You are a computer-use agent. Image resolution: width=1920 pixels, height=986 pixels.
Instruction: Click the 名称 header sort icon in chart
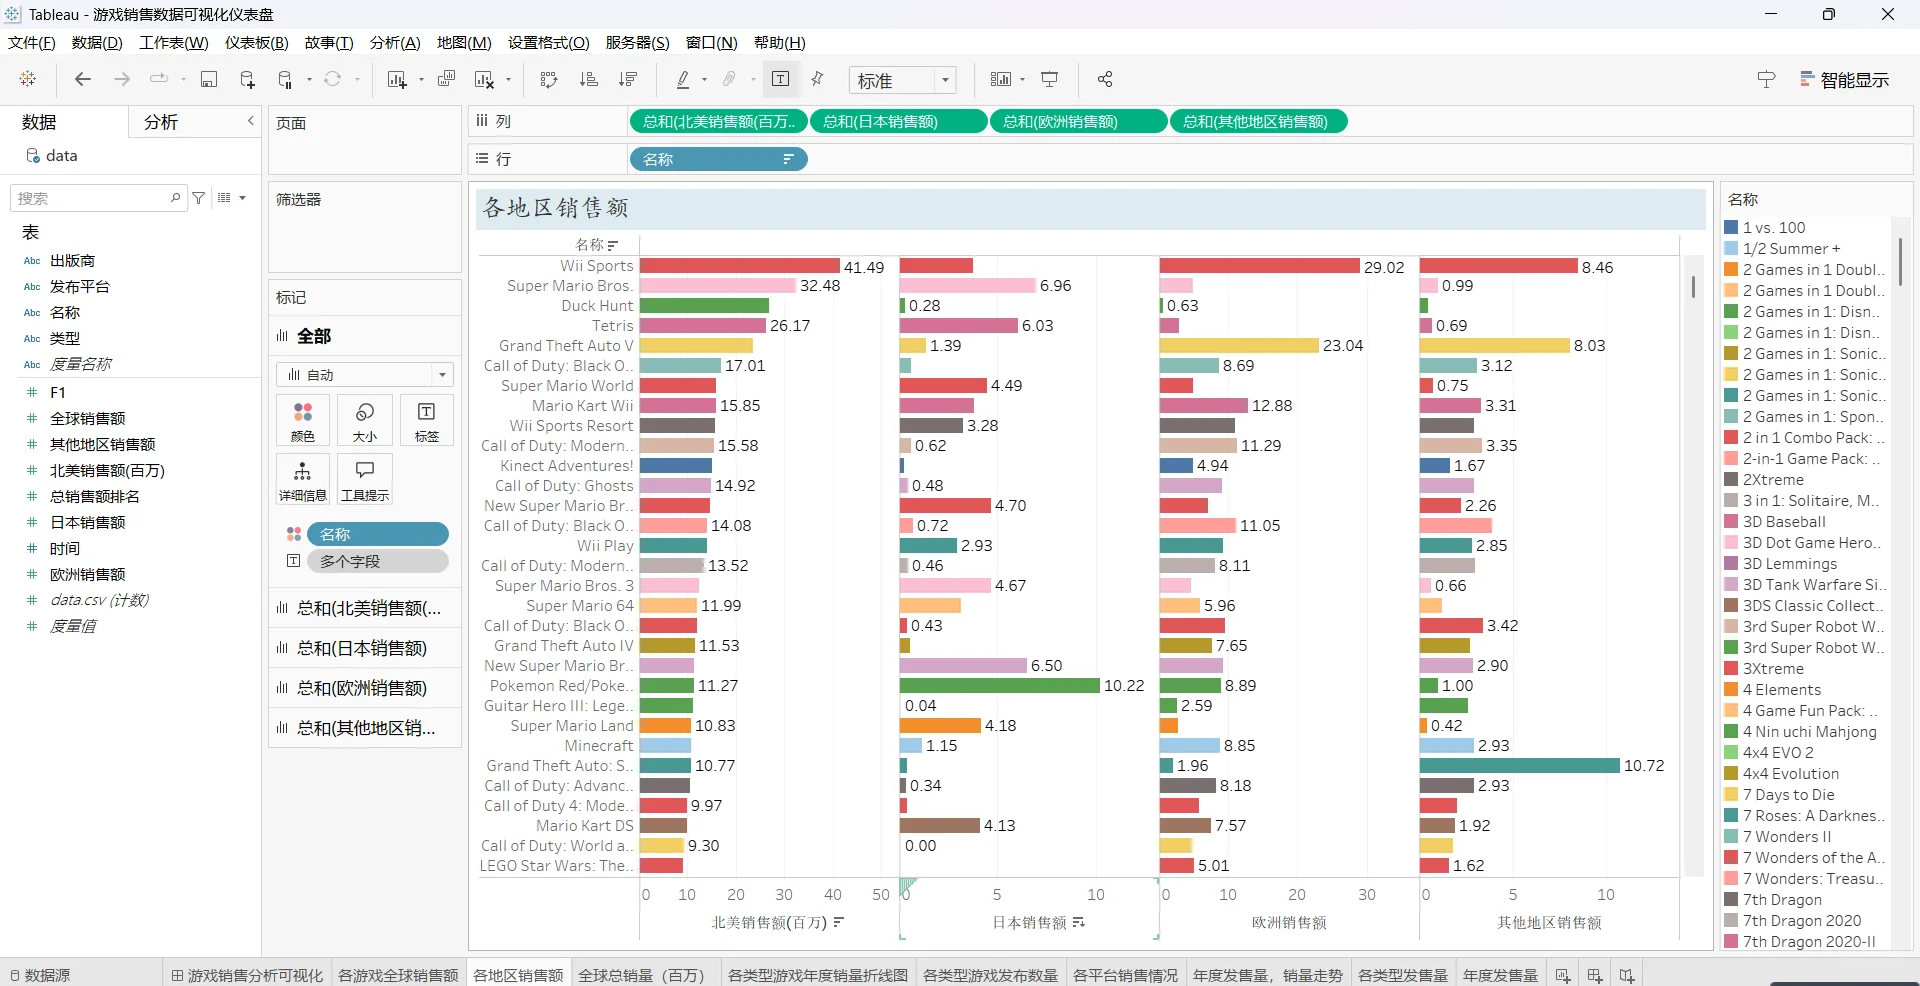coord(613,245)
